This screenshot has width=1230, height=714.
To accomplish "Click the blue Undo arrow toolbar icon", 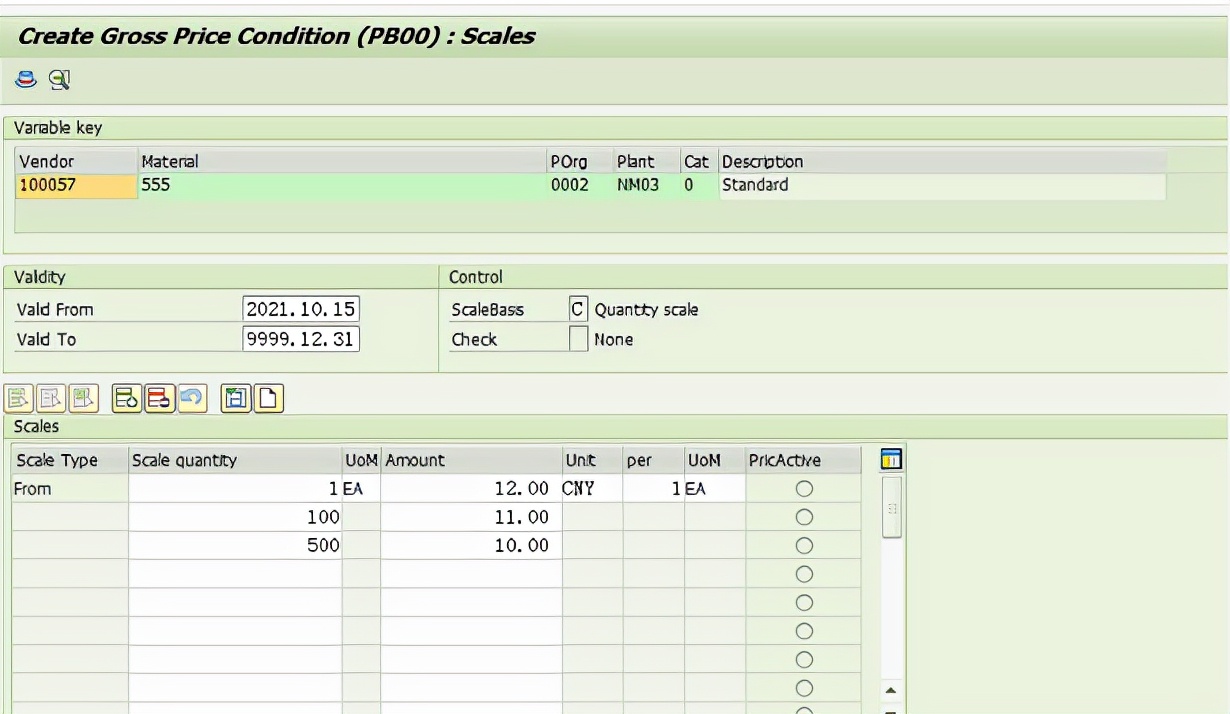I will coord(191,399).
